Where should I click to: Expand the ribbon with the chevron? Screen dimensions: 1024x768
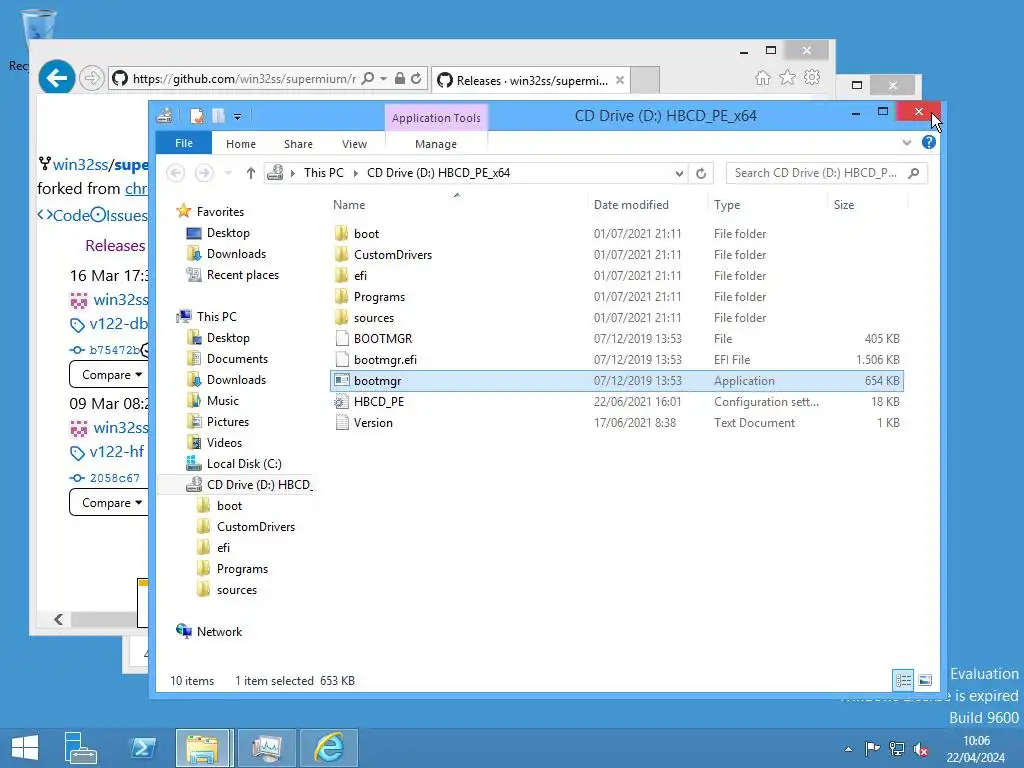coord(906,142)
